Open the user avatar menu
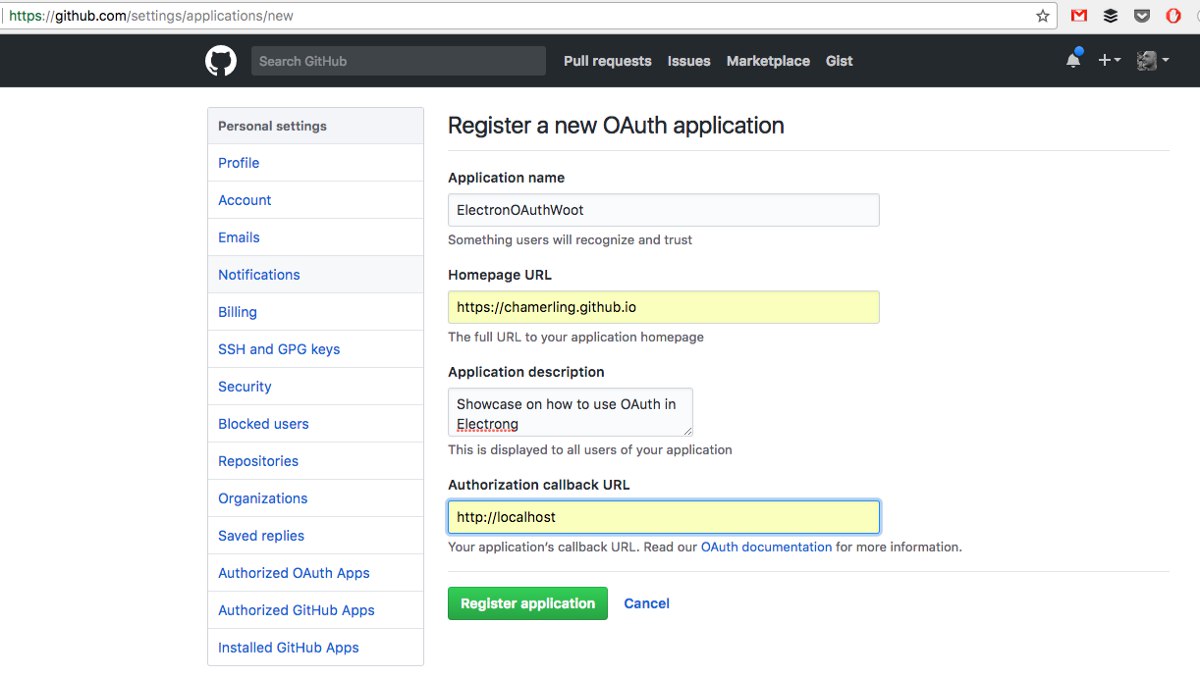1200x676 pixels. [x=1152, y=61]
